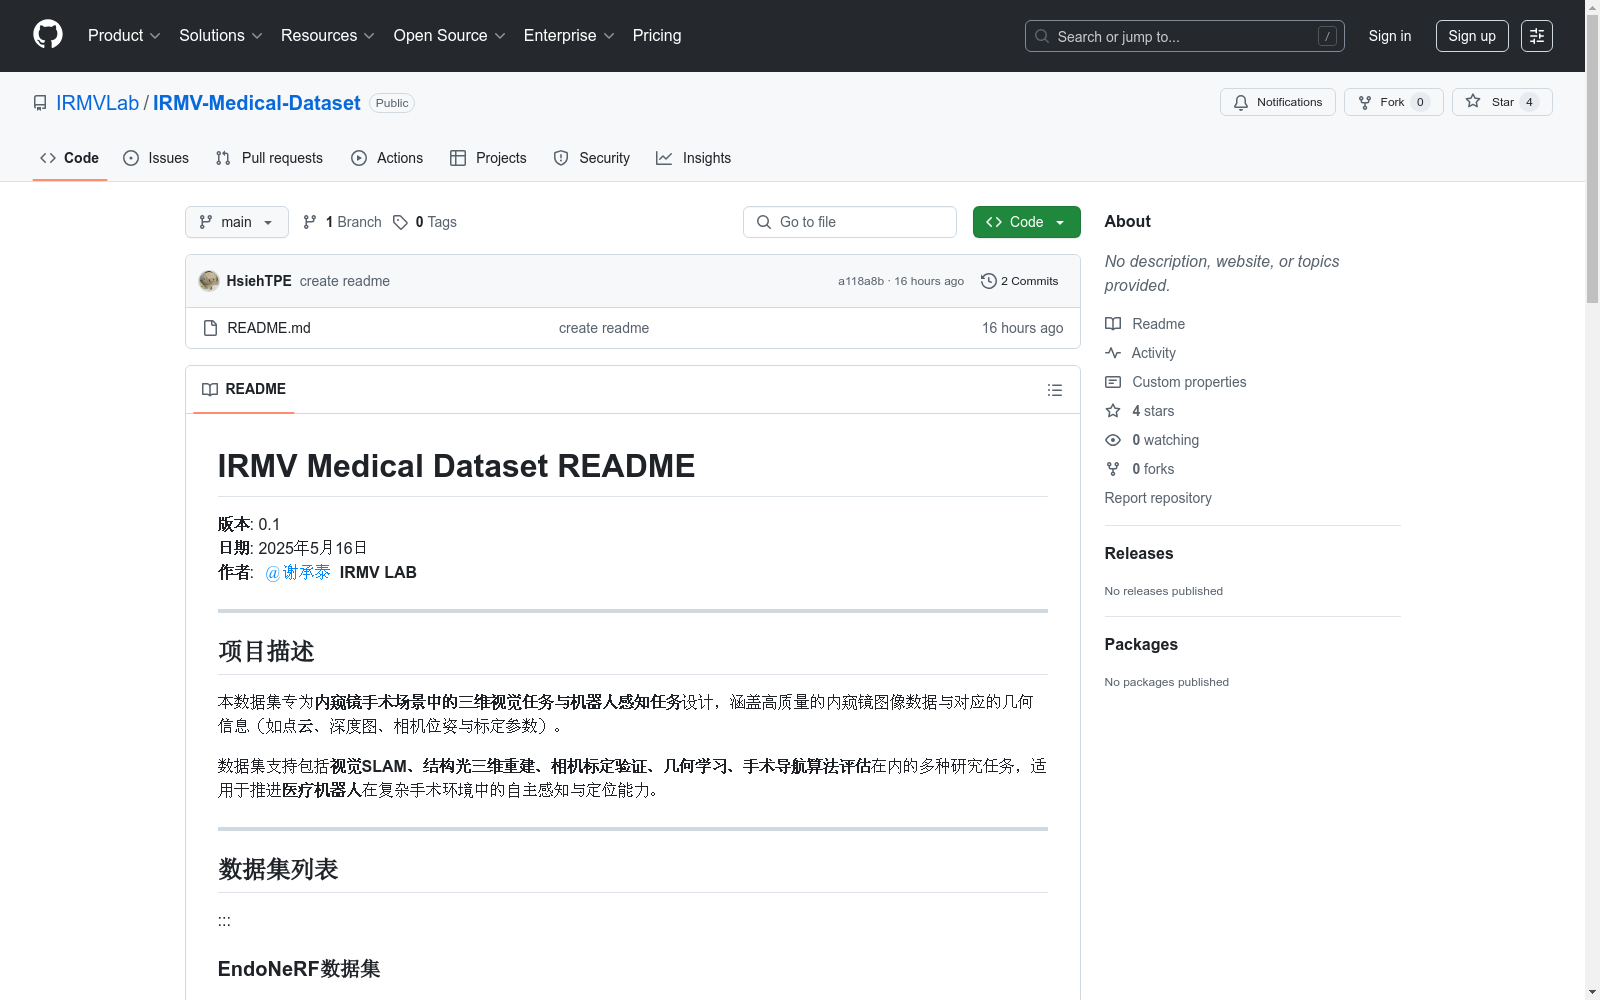Click the Sign in link
The image size is (1600, 1000).
(1390, 36)
